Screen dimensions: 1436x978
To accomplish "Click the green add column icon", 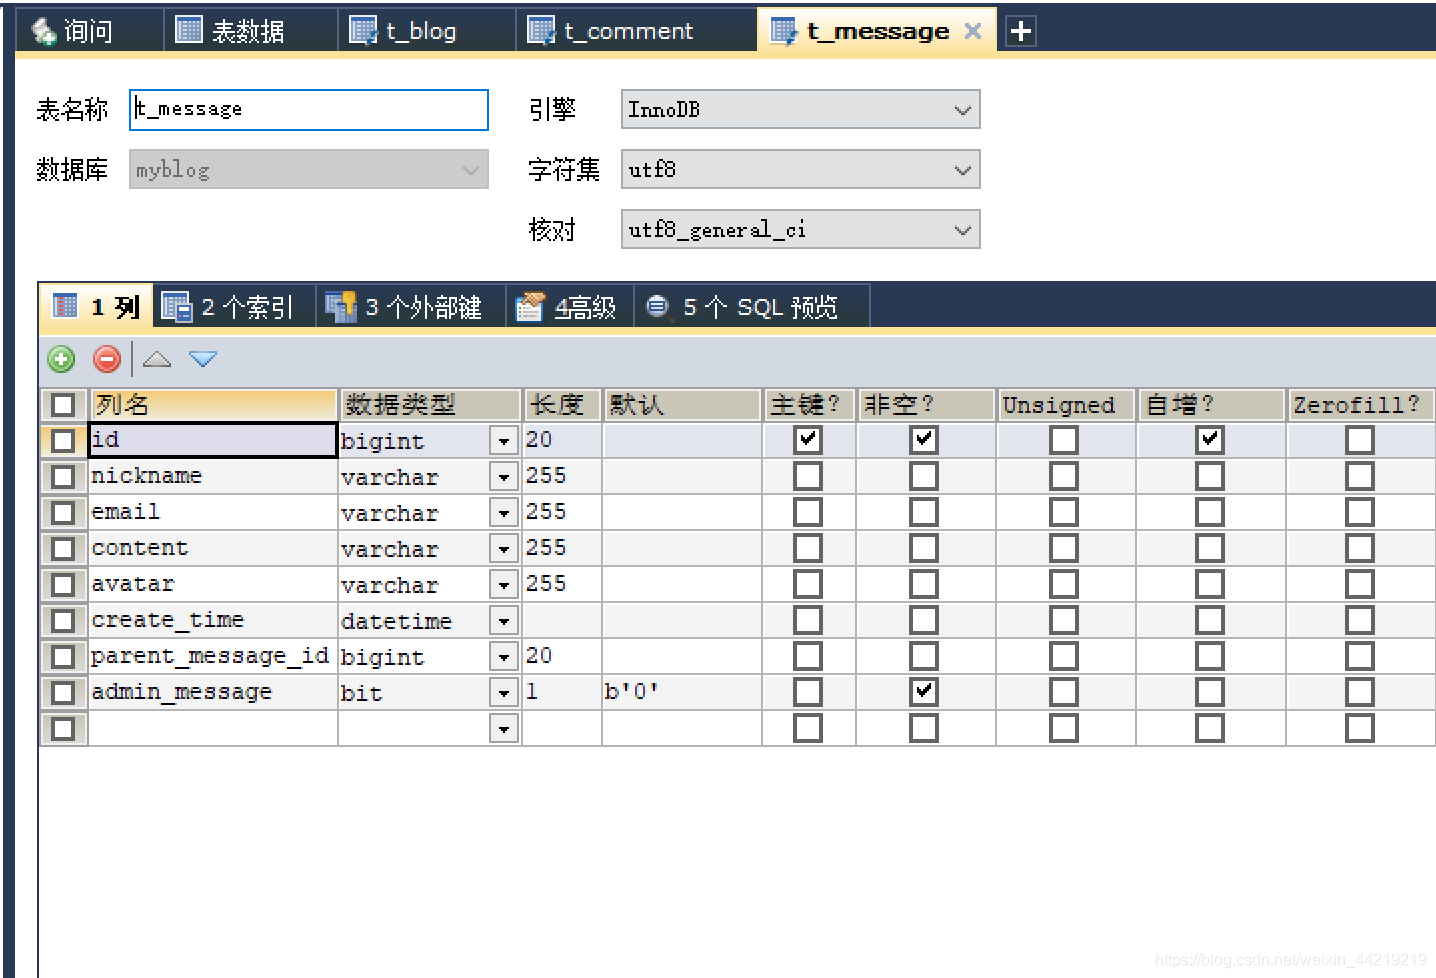I will coord(62,359).
